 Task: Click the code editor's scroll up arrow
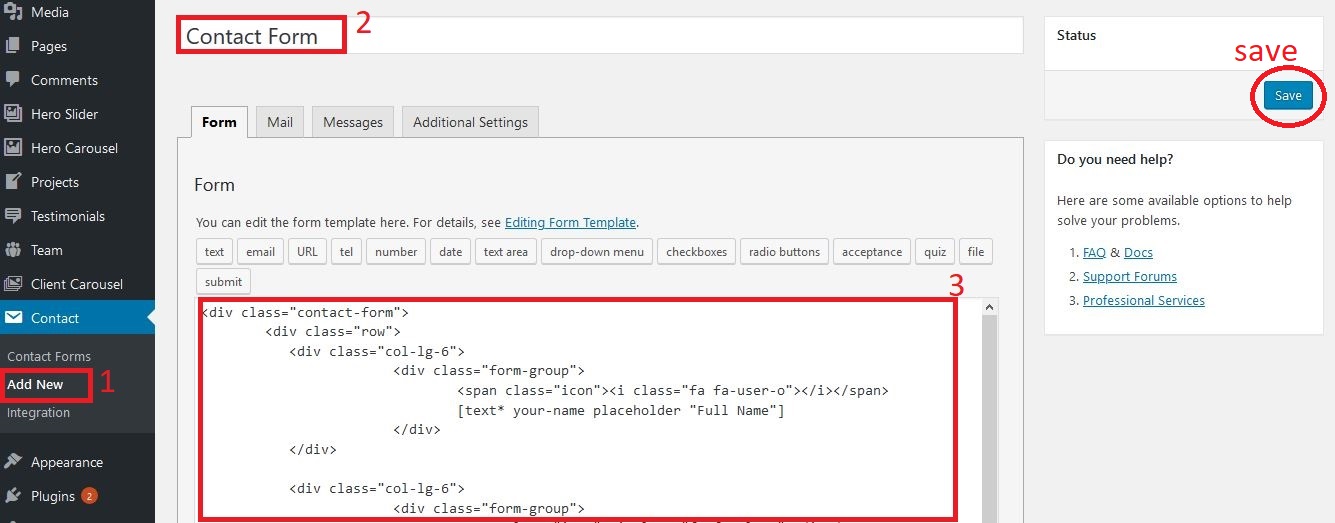pos(990,307)
